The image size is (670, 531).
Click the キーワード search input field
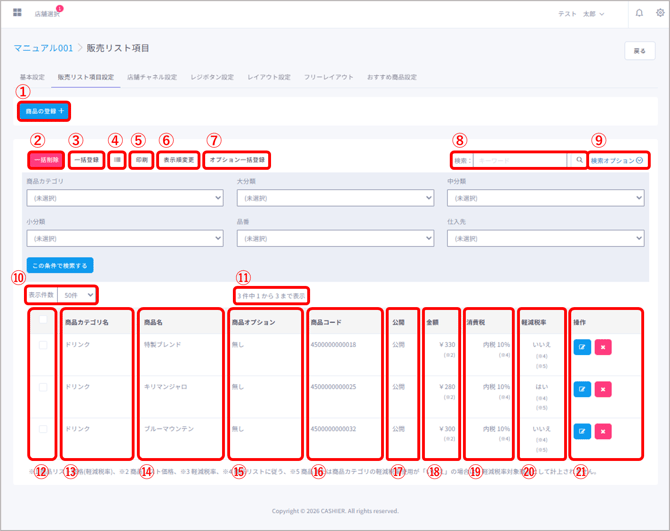click(520, 160)
